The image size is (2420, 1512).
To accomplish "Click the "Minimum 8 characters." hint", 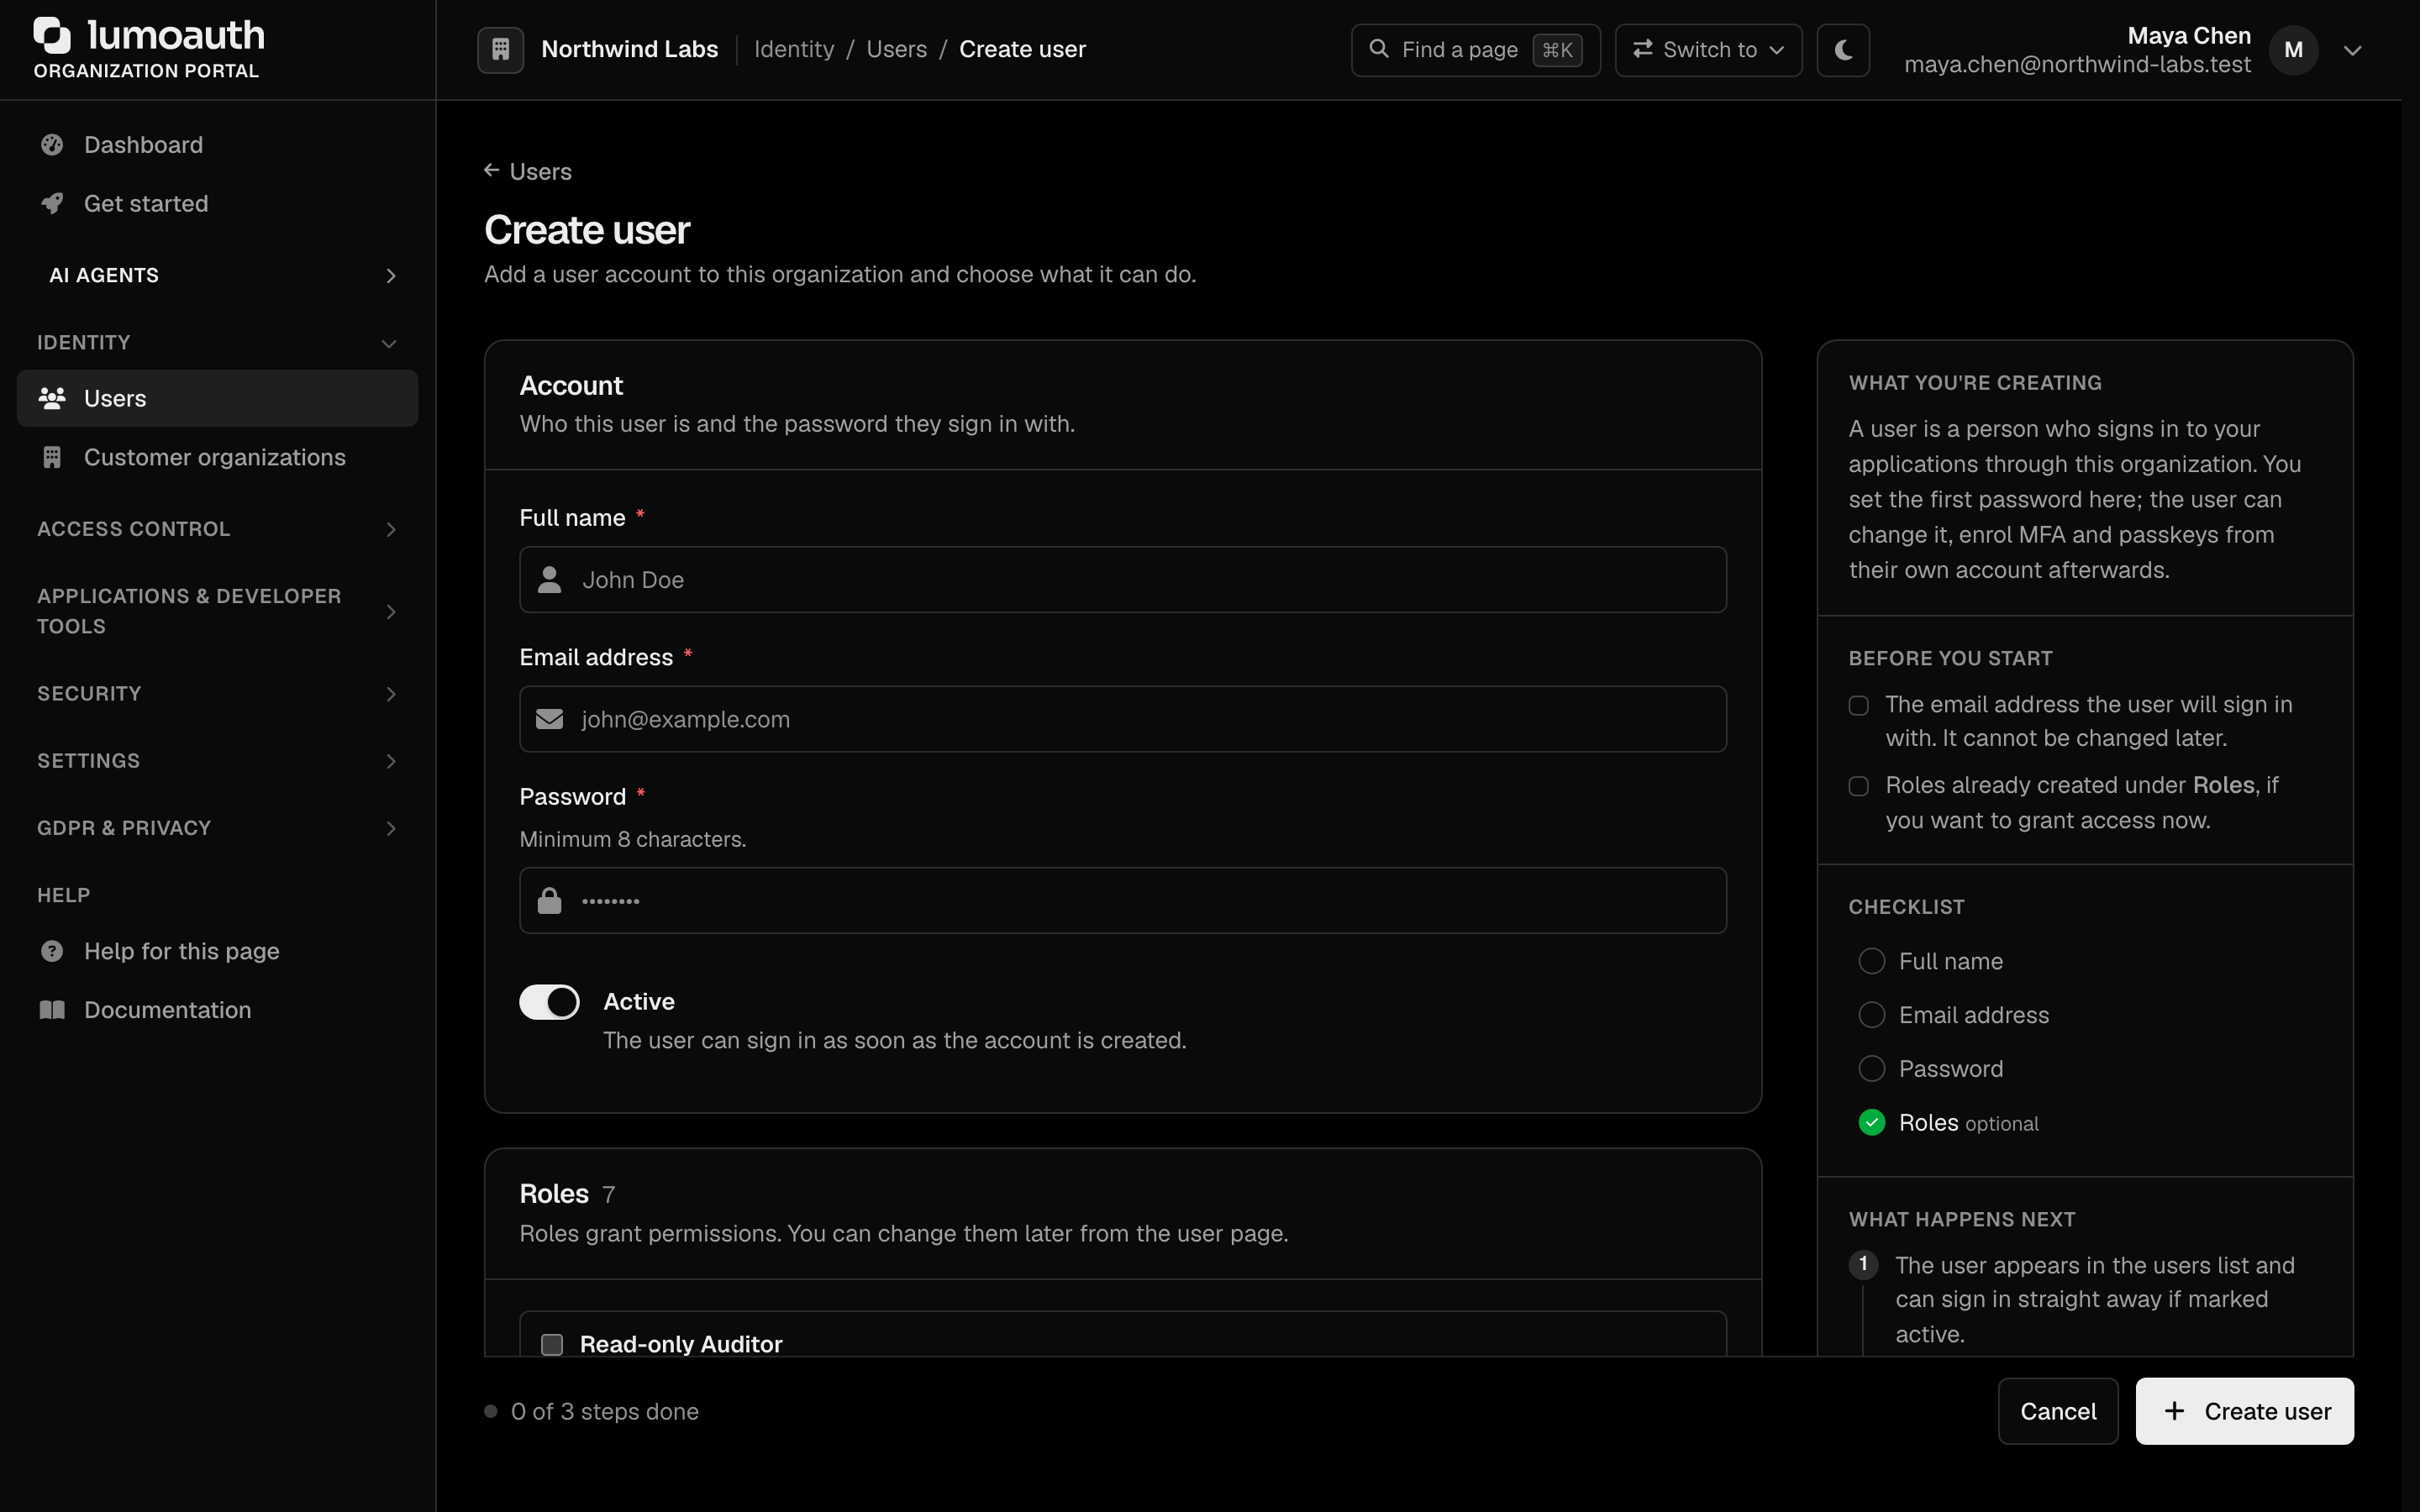I will (633, 839).
